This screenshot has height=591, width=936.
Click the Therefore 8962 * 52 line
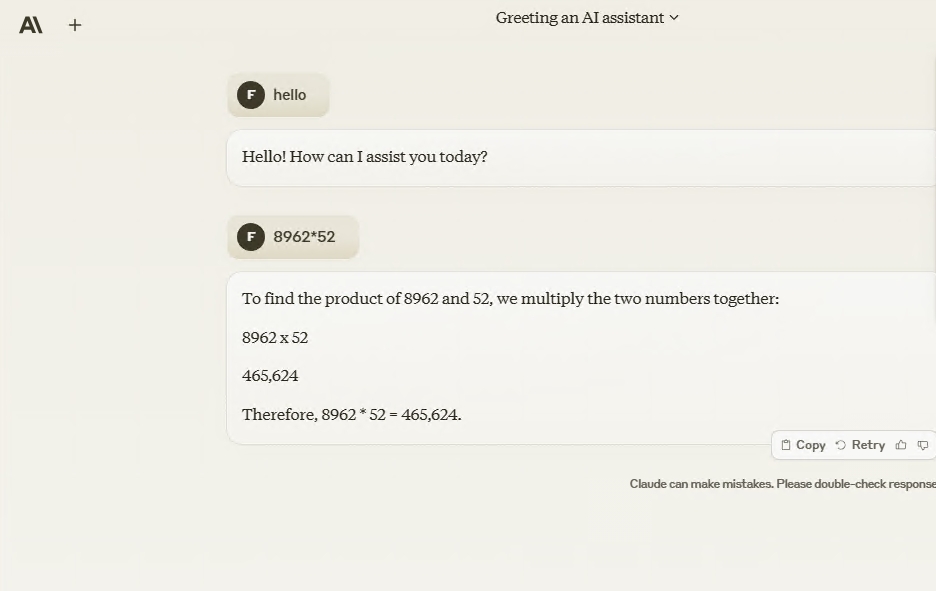pos(352,414)
